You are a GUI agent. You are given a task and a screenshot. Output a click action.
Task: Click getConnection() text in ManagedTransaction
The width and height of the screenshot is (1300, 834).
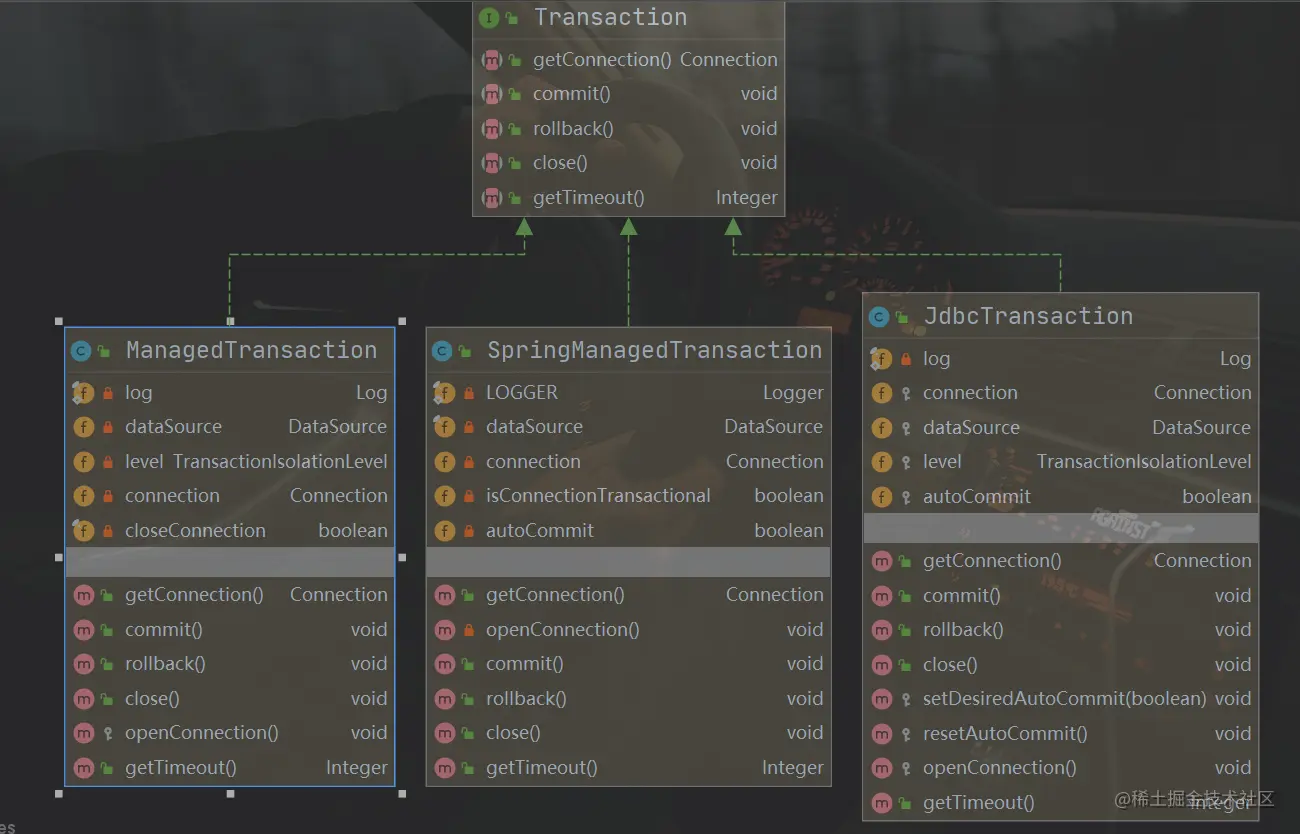point(194,595)
